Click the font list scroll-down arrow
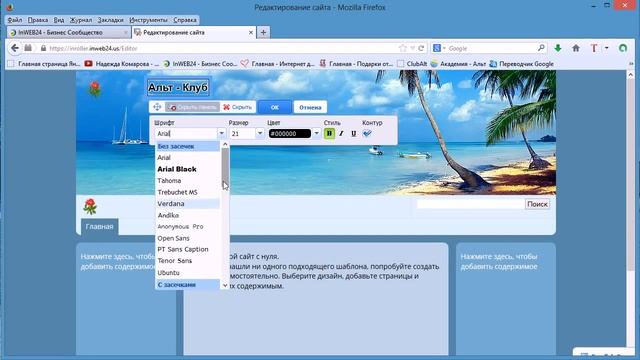The image size is (640, 360). (x=225, y=286)
